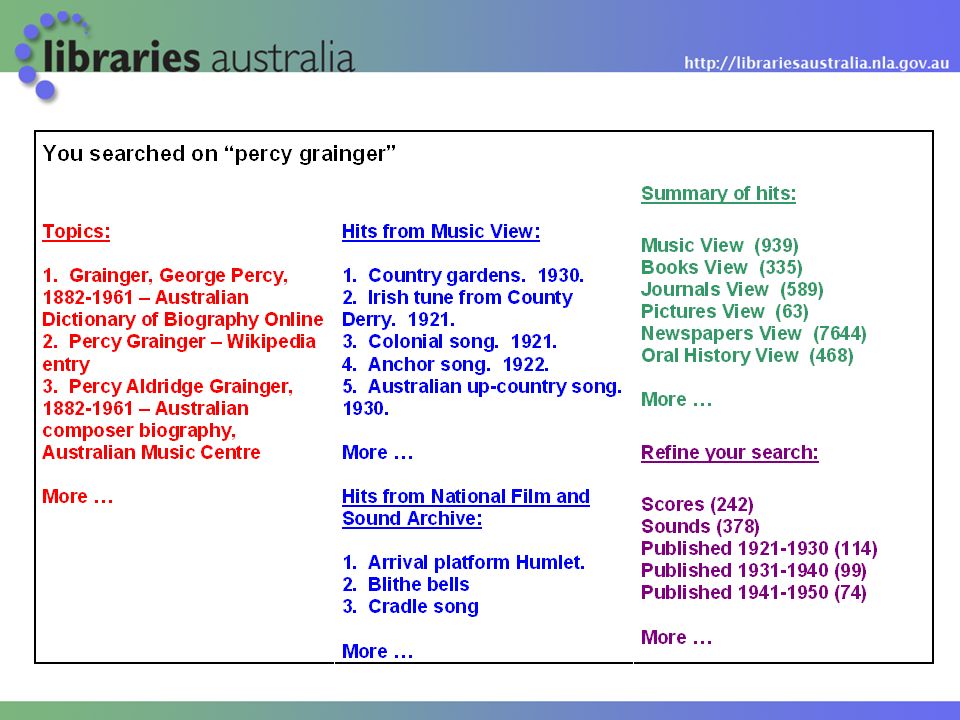Viewport: 960px width, 720px height.
Task: Open Percy Grainger Wikipedia entry
Action: click(x=179, y=353)
